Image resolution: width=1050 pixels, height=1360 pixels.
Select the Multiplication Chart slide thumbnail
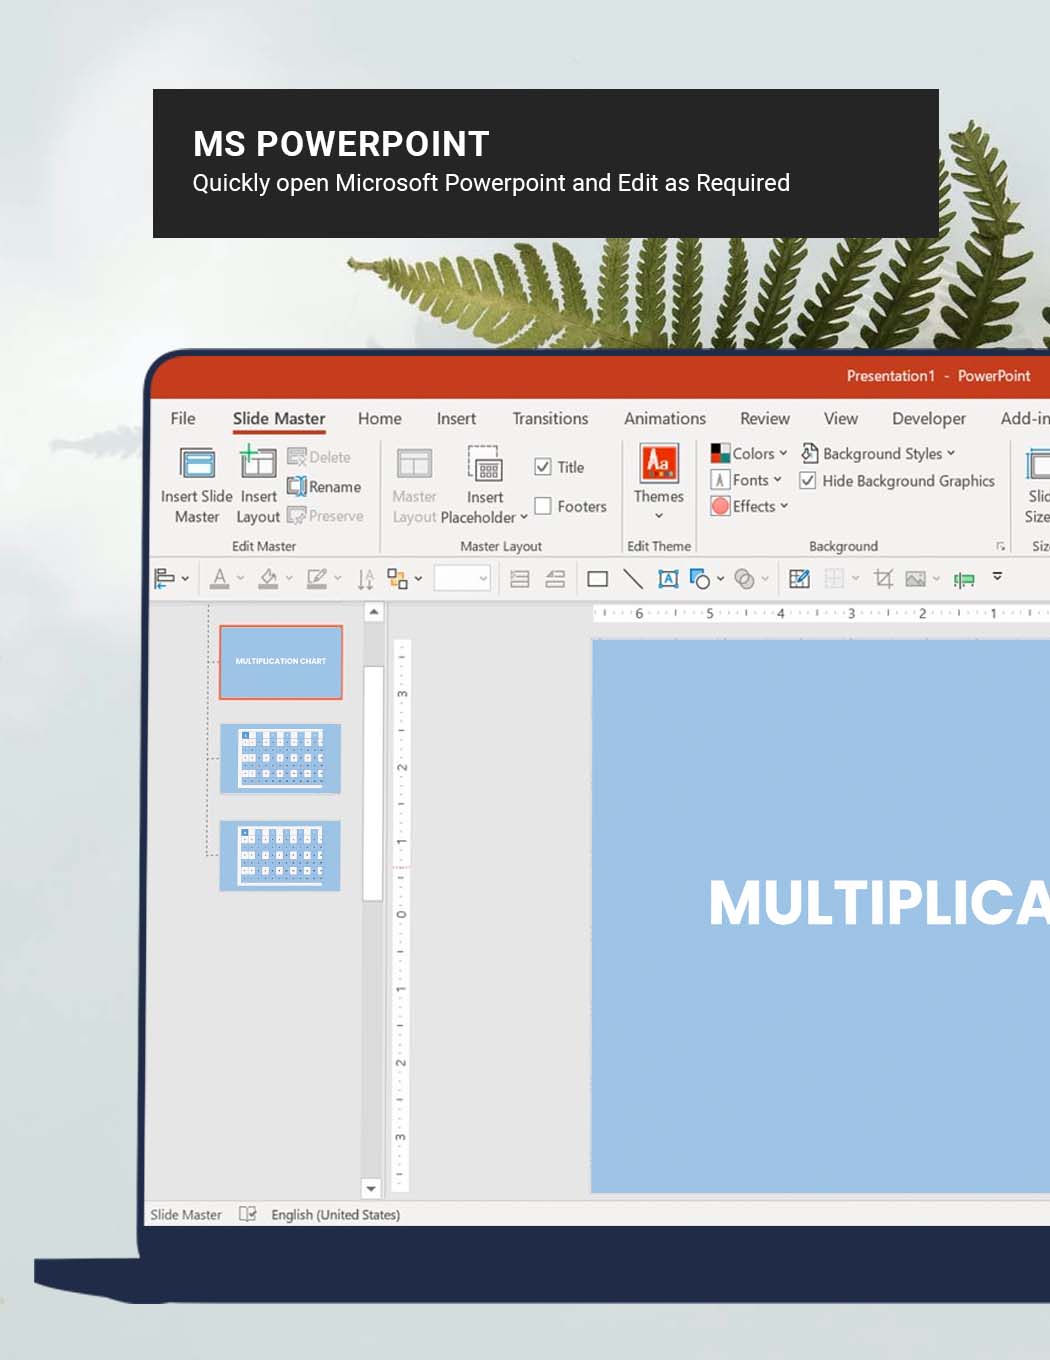[x=280, y=662]
